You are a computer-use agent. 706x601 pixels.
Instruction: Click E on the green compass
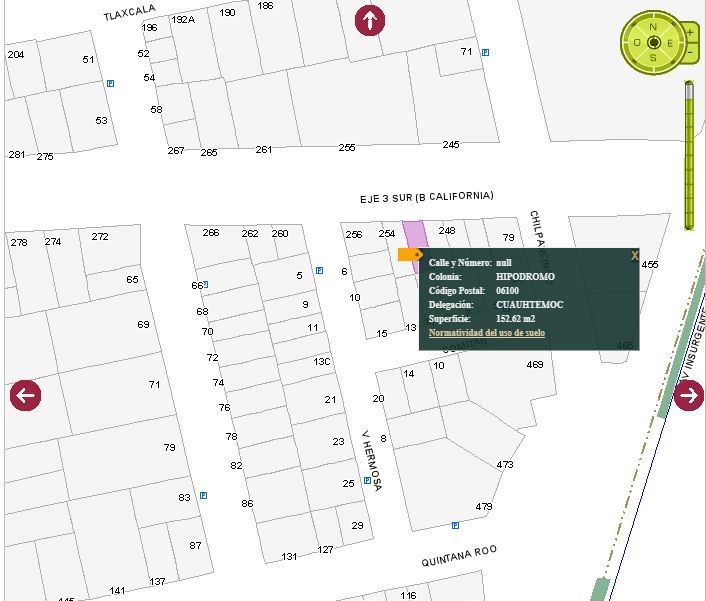tap(670, 43)
